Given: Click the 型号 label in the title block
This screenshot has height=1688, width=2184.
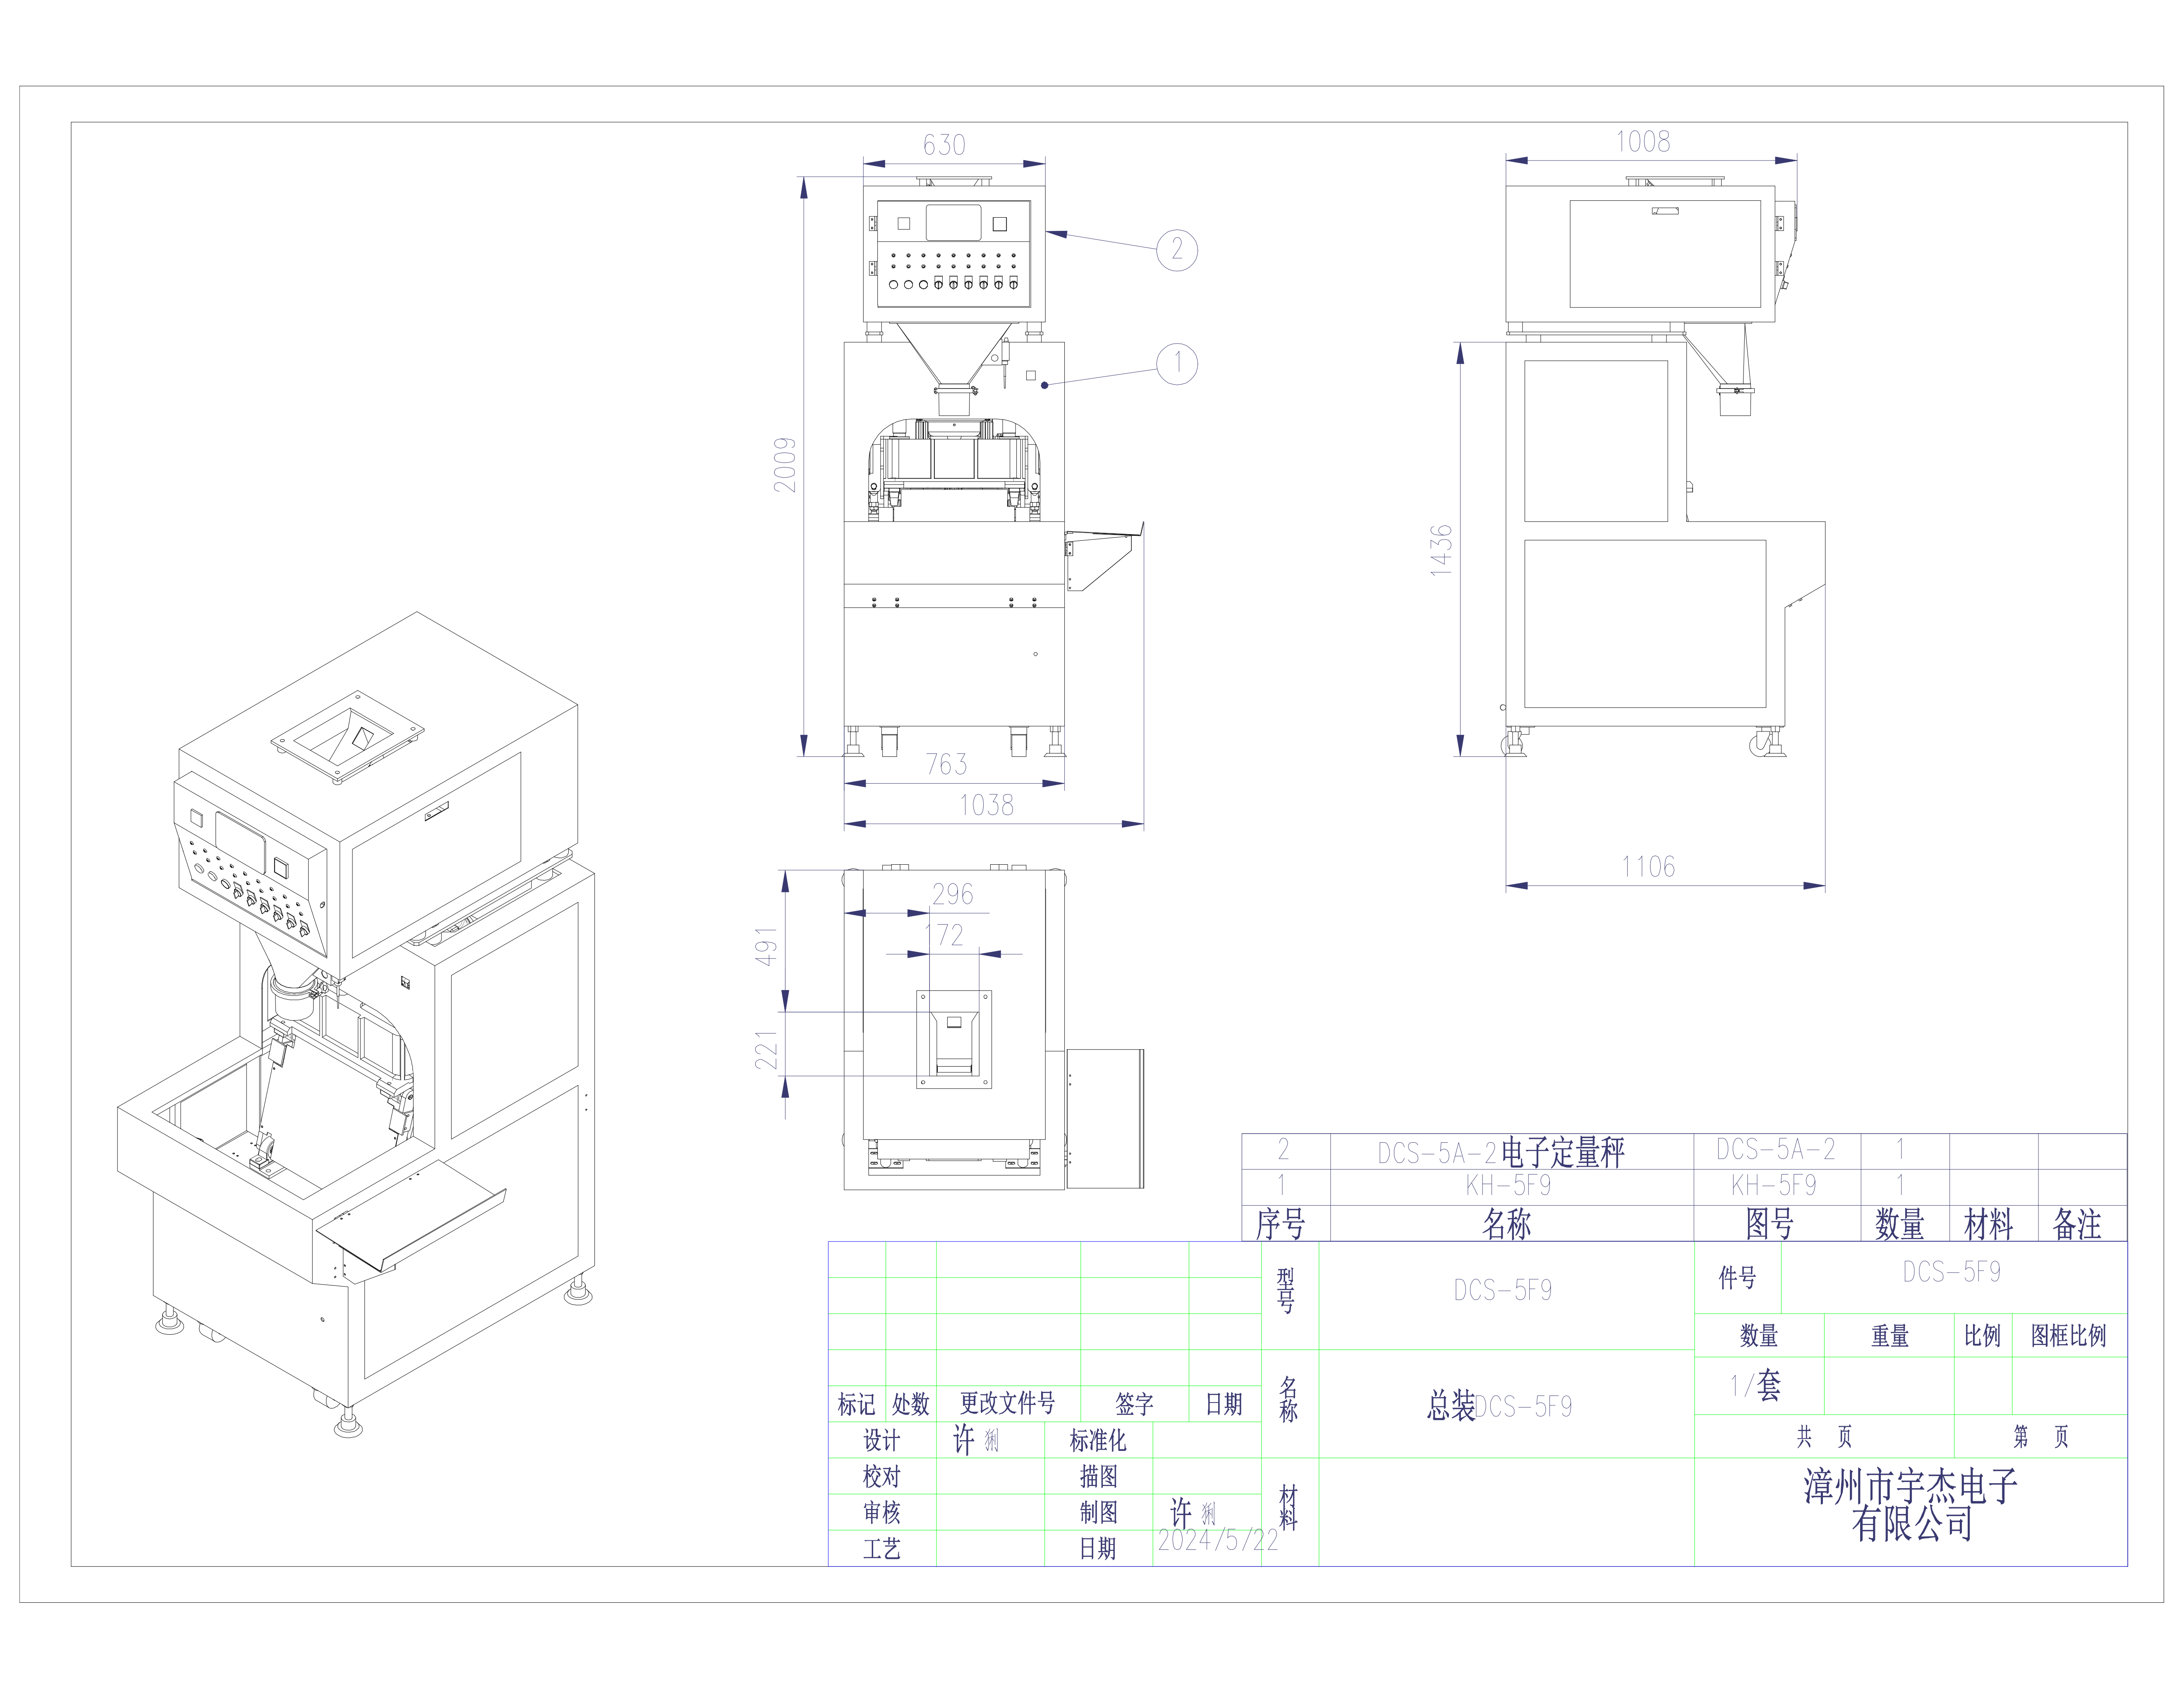Looking at the screenshot, I should coord(1286,1291).
